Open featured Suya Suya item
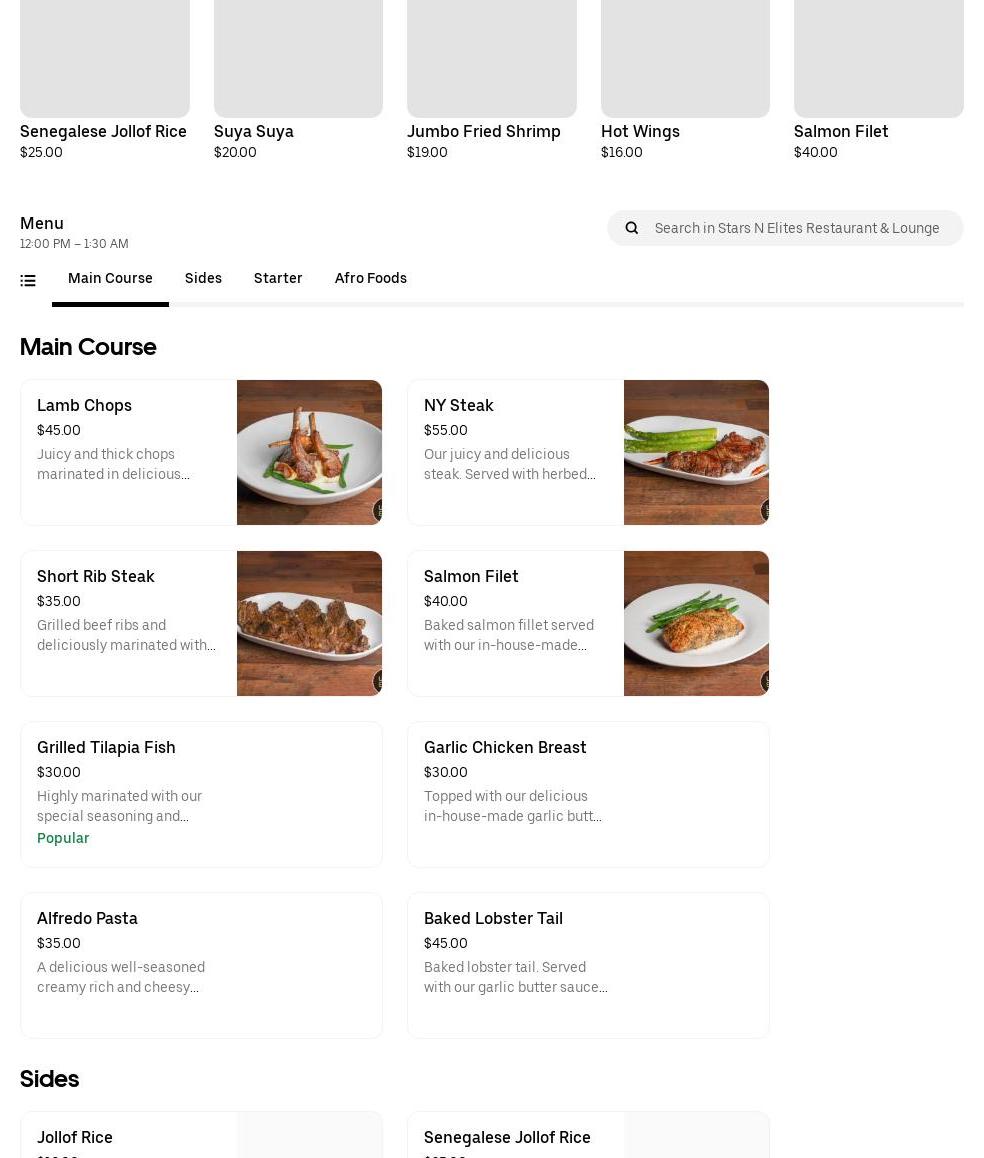Viewport: 984px width, 1158px height. coord(298,80)
